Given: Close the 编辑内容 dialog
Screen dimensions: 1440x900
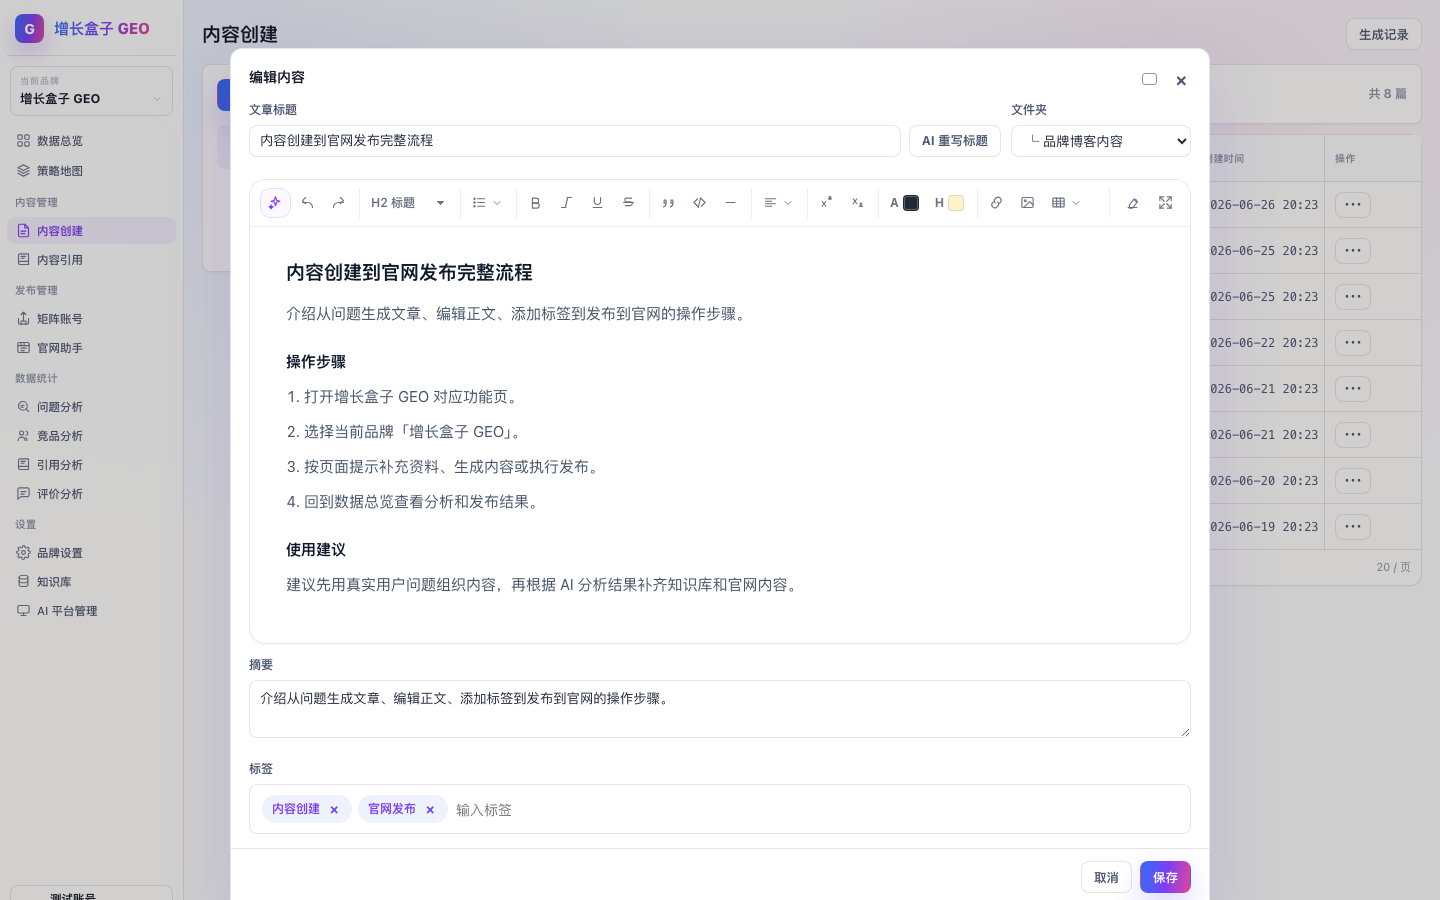Looking at the screenshot, I should point(1181,80).
